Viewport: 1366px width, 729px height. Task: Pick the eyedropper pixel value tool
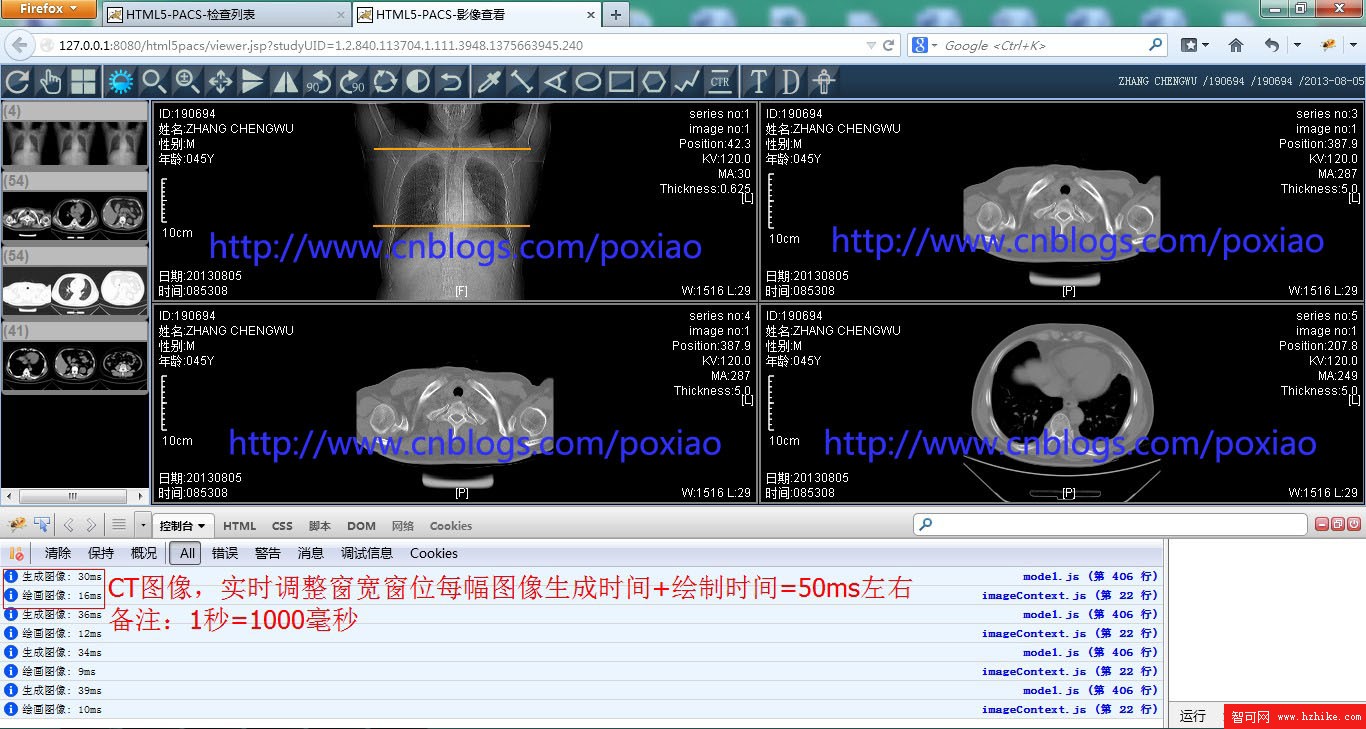pyautogui.click(x=488, y=82)
